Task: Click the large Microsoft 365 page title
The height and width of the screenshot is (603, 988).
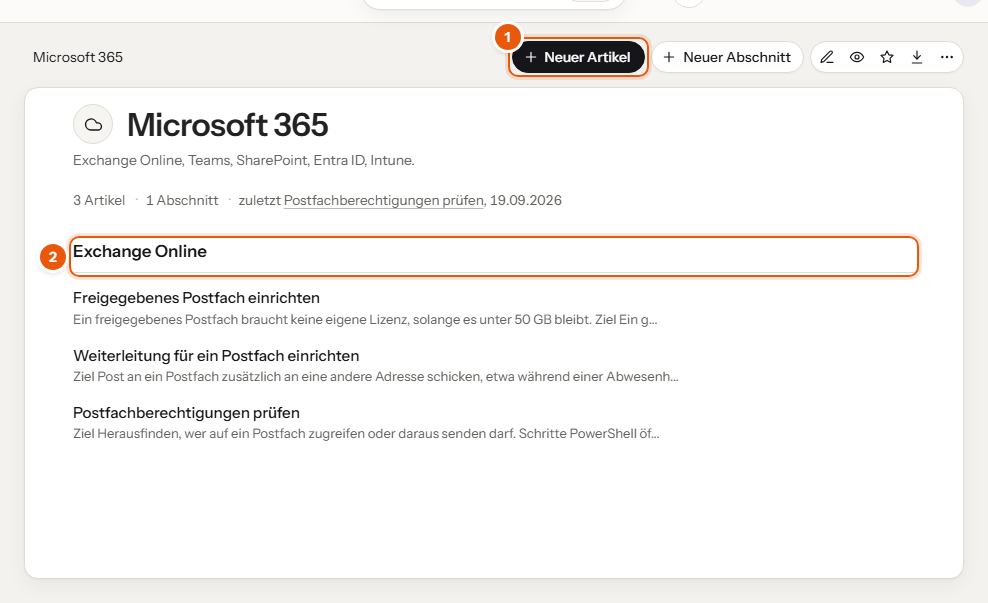Action: coord(227,124)
